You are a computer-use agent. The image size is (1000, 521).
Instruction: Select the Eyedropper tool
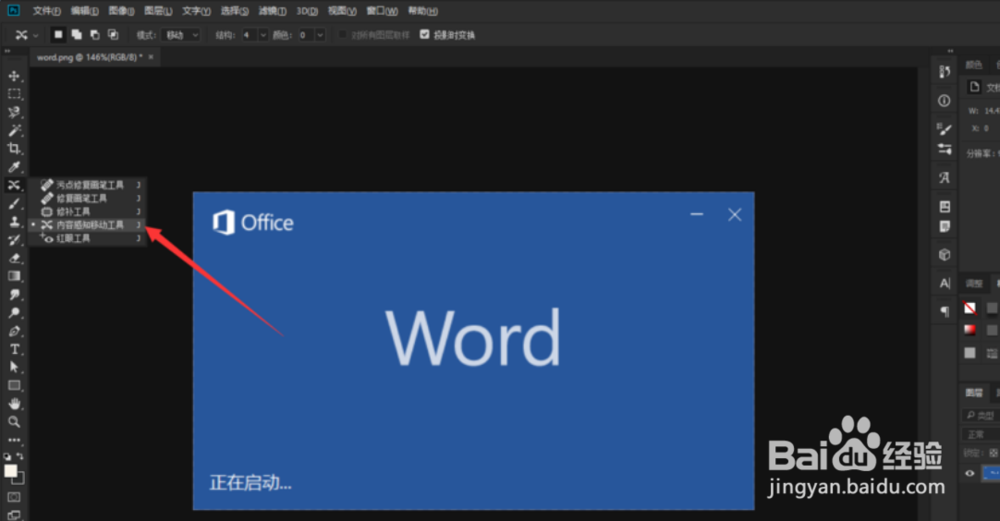click(14, 167)
